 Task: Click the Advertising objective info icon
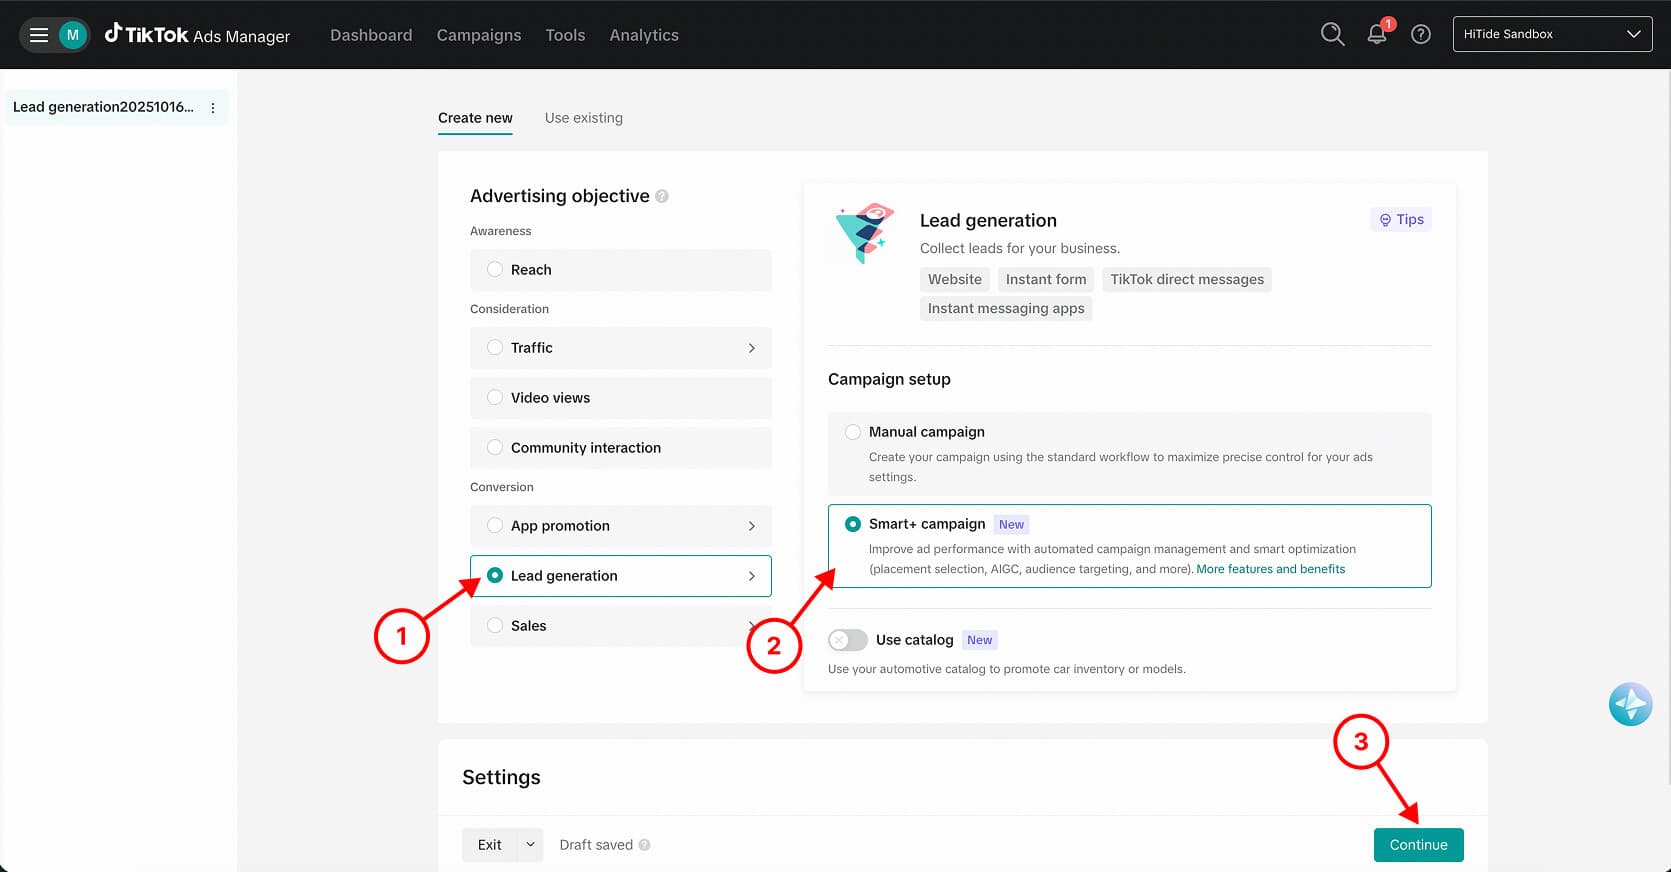[x=662, y=197]
